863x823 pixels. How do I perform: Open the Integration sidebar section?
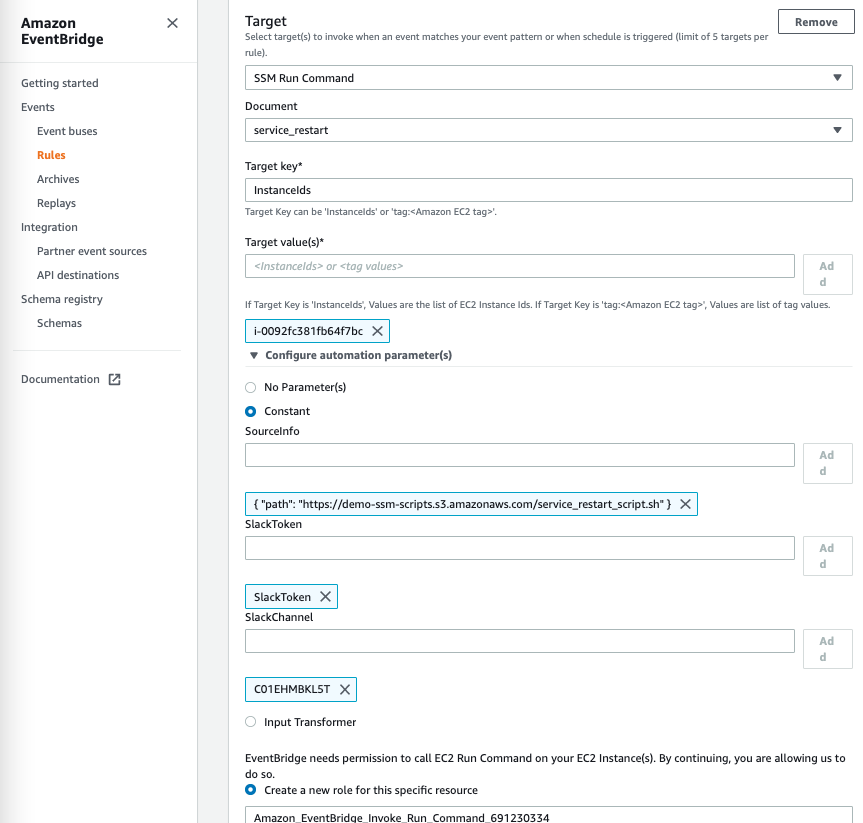coord(49,227)
